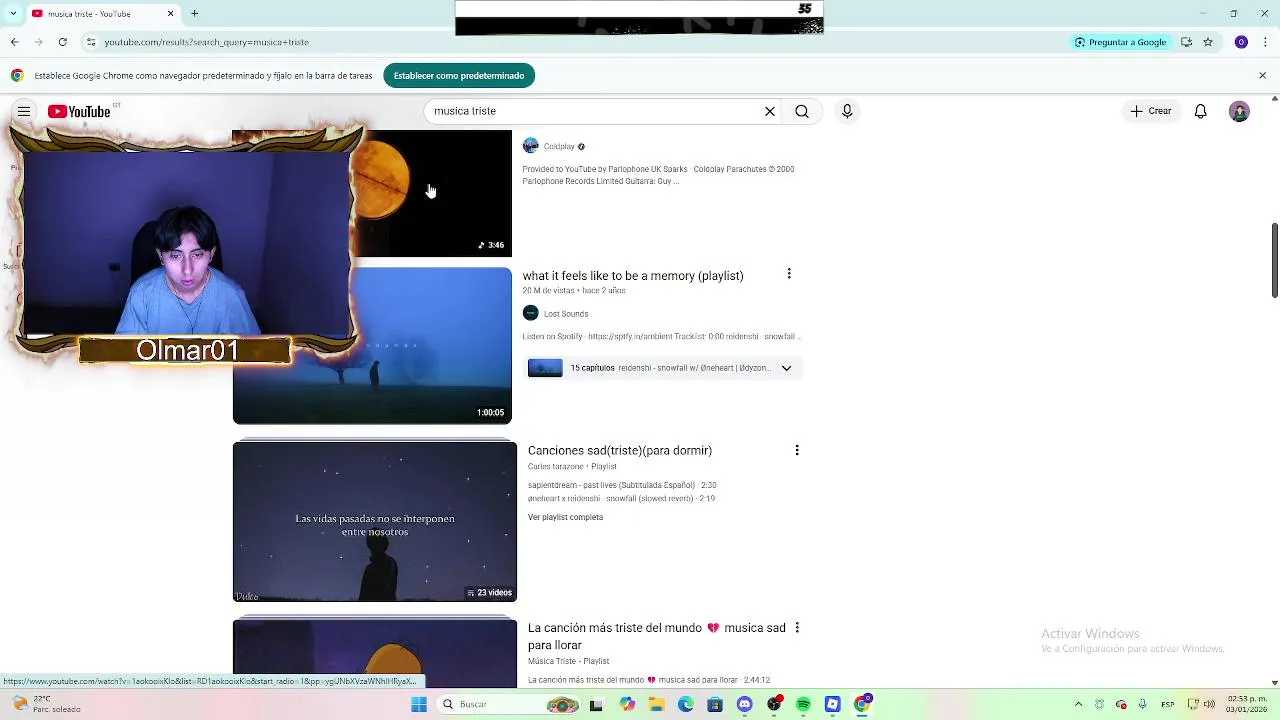This screenshot has height=720, width=1280.
Task: Show hidden system tray icons
Action: 1078,704
